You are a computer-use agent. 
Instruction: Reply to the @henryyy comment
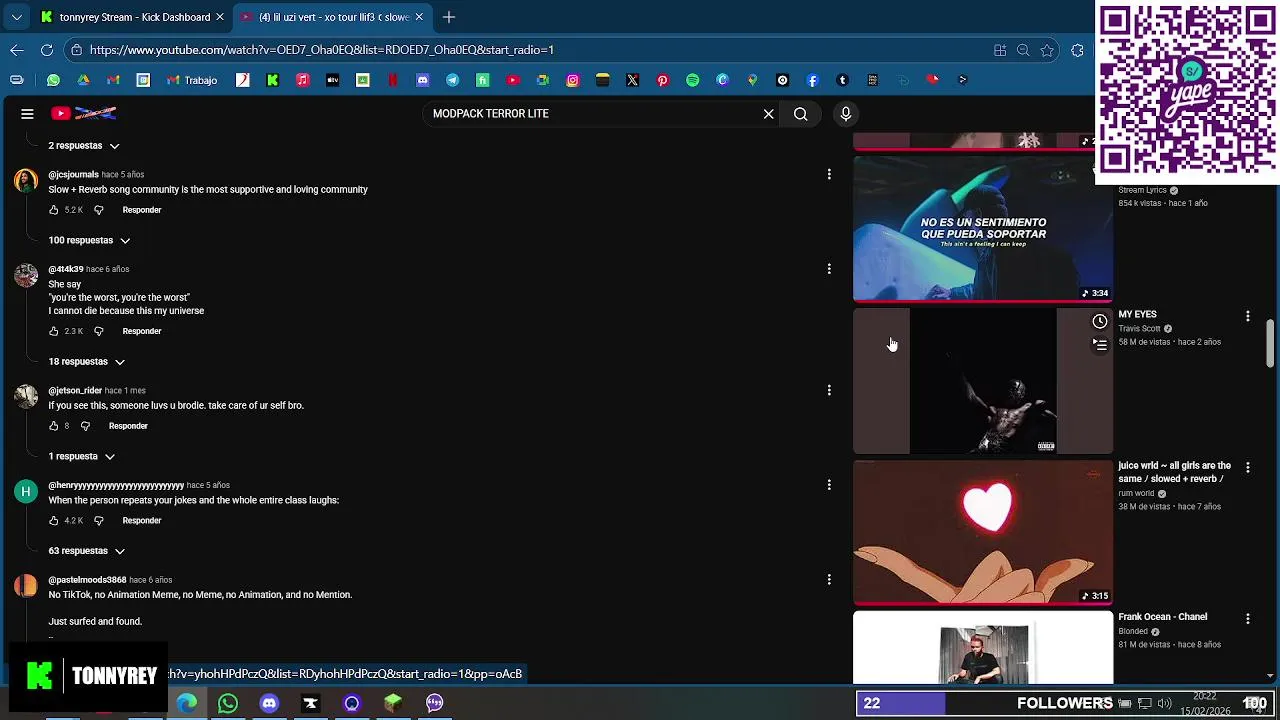pos(142,521)
